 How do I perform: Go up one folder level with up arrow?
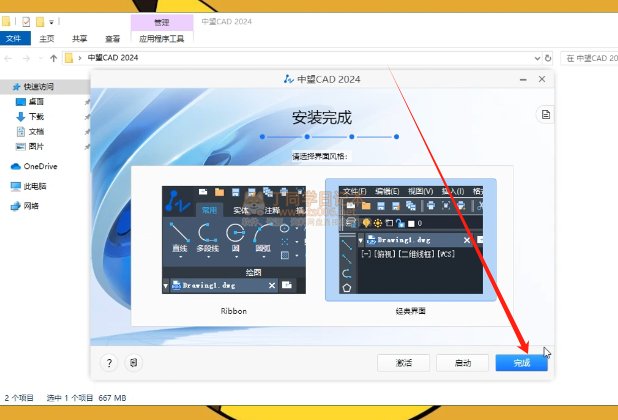54,58
